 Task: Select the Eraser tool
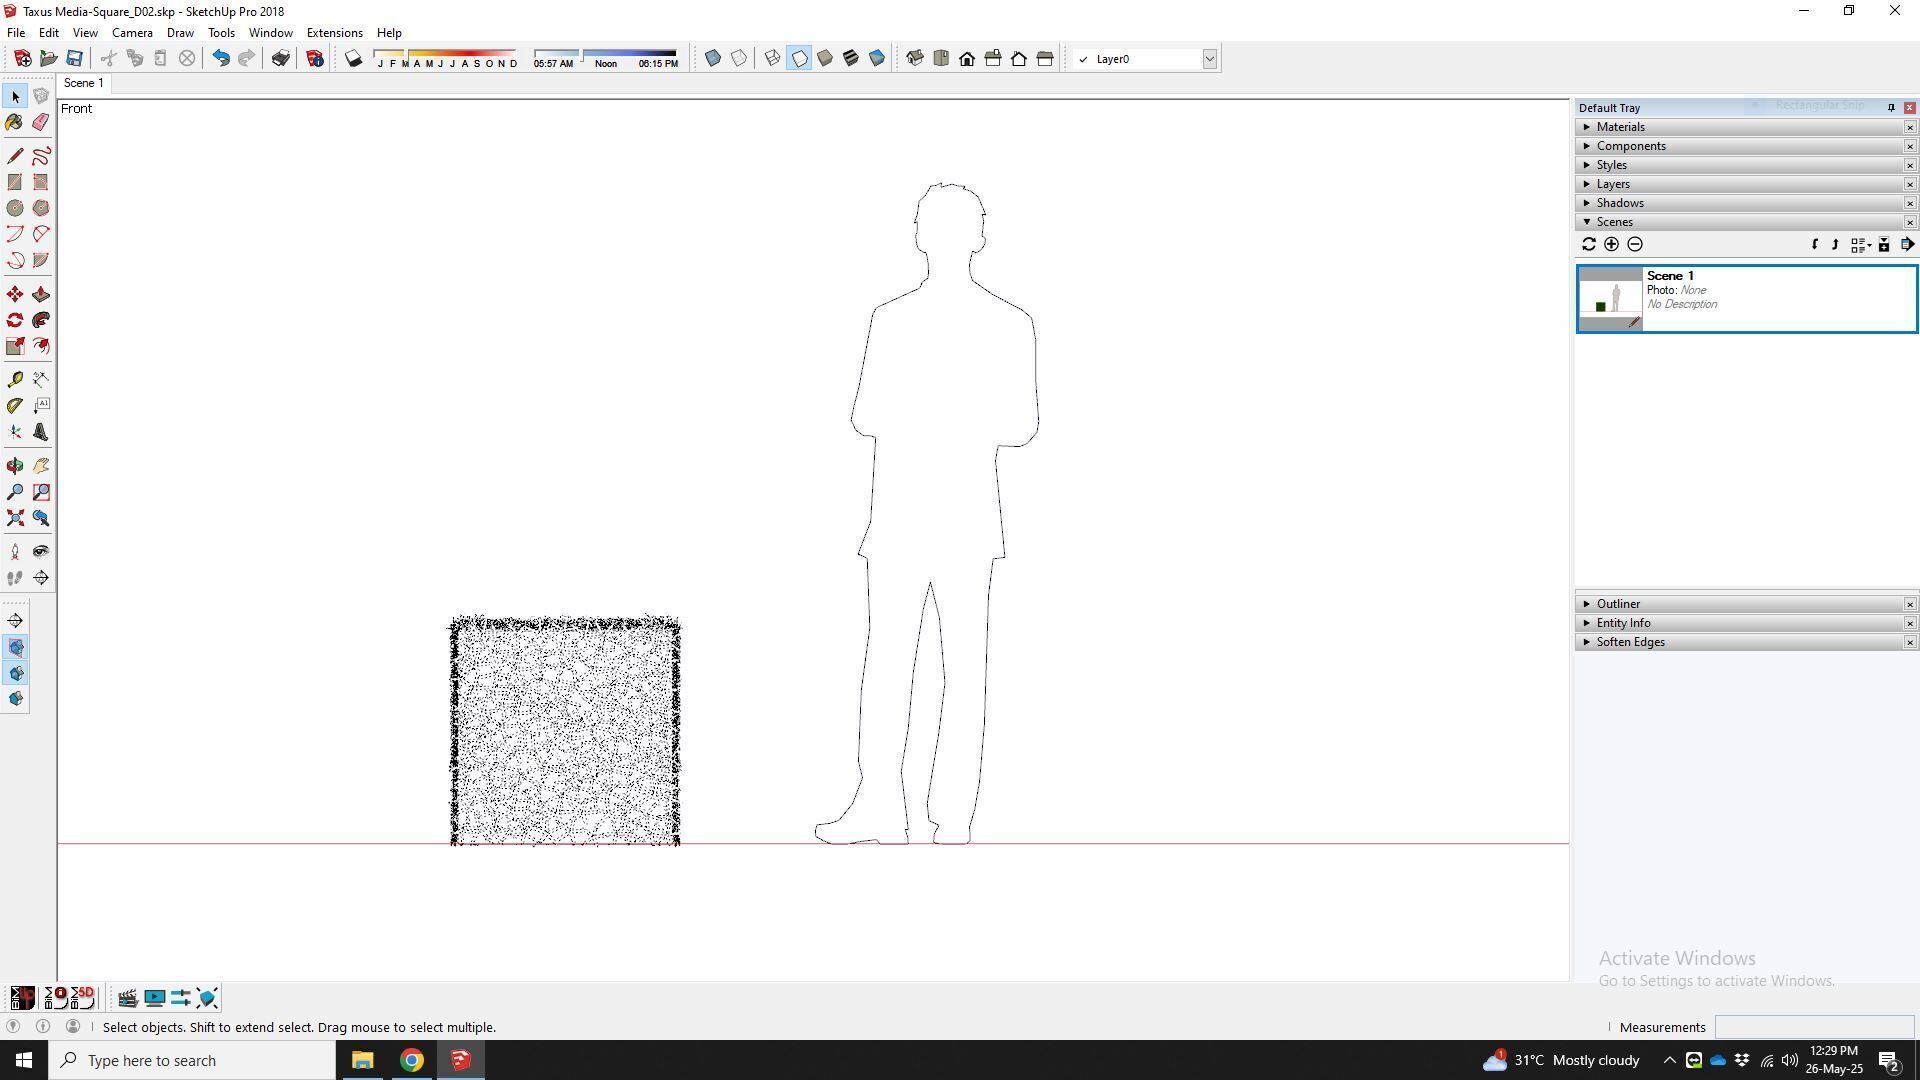pyautogui.click(x=41, y=122)
